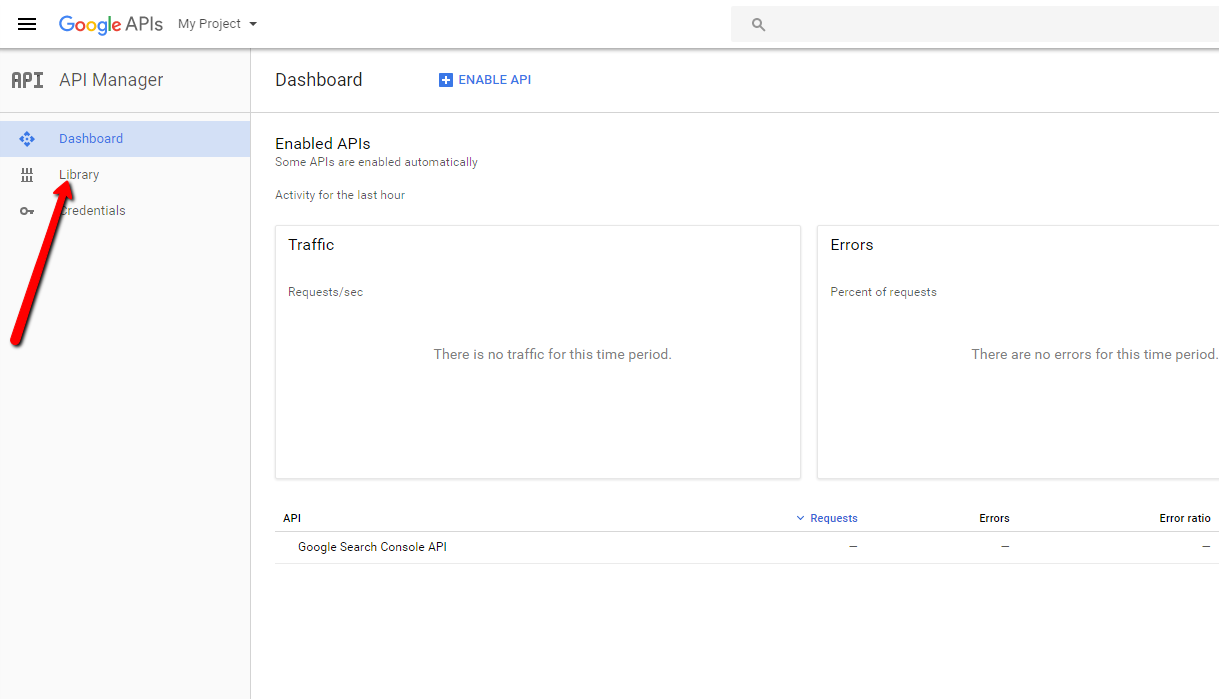Open Credentials in the sidebar

point(125,211)
